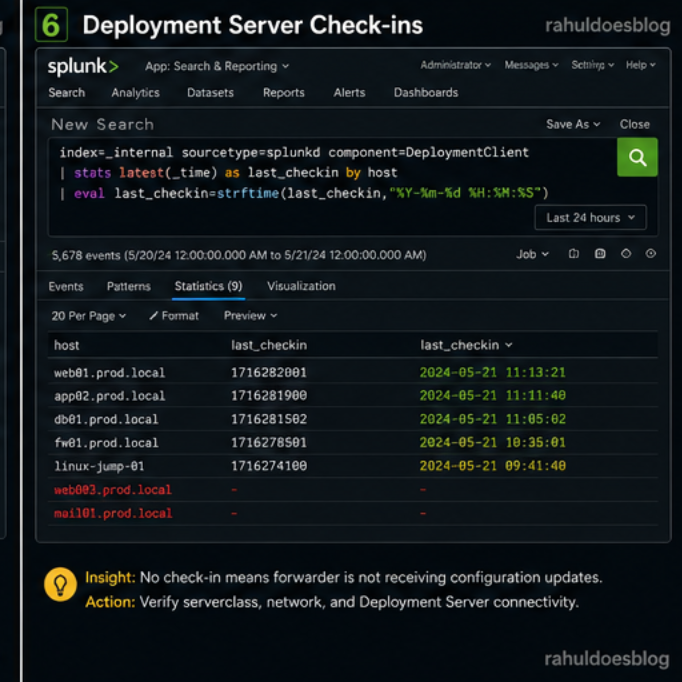Viewport: 682px width, 682px height.
Task: Open the App: Search & Reporting dropdown
Action: point(217,66)
